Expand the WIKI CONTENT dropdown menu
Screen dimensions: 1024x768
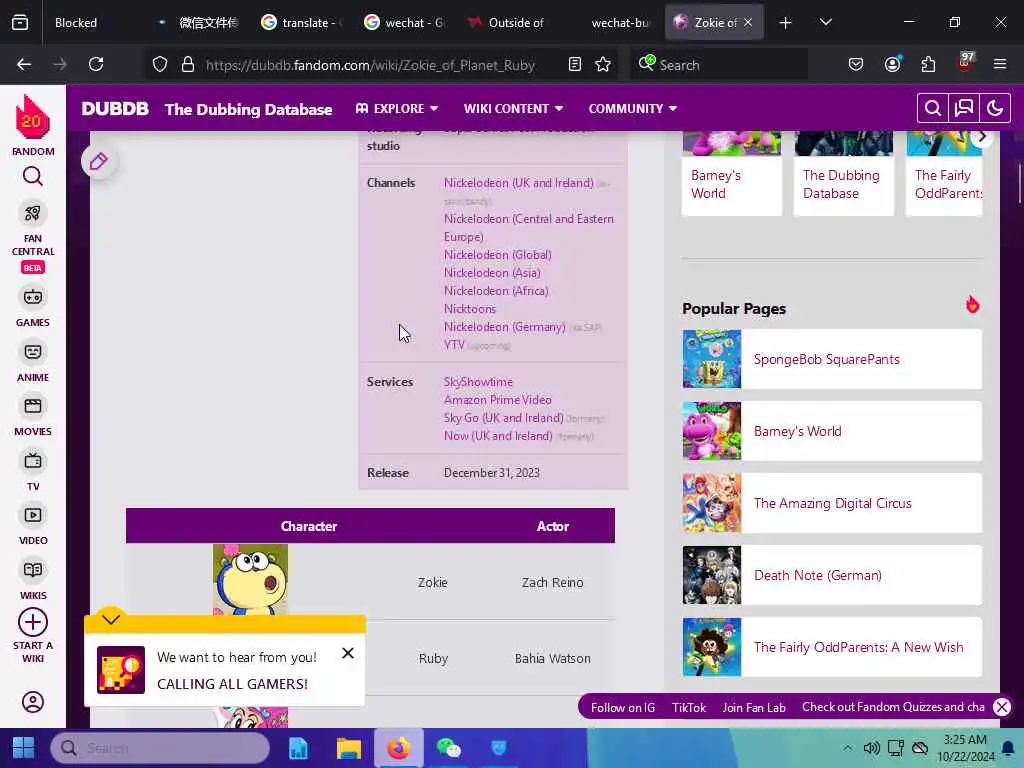[513, 108]
